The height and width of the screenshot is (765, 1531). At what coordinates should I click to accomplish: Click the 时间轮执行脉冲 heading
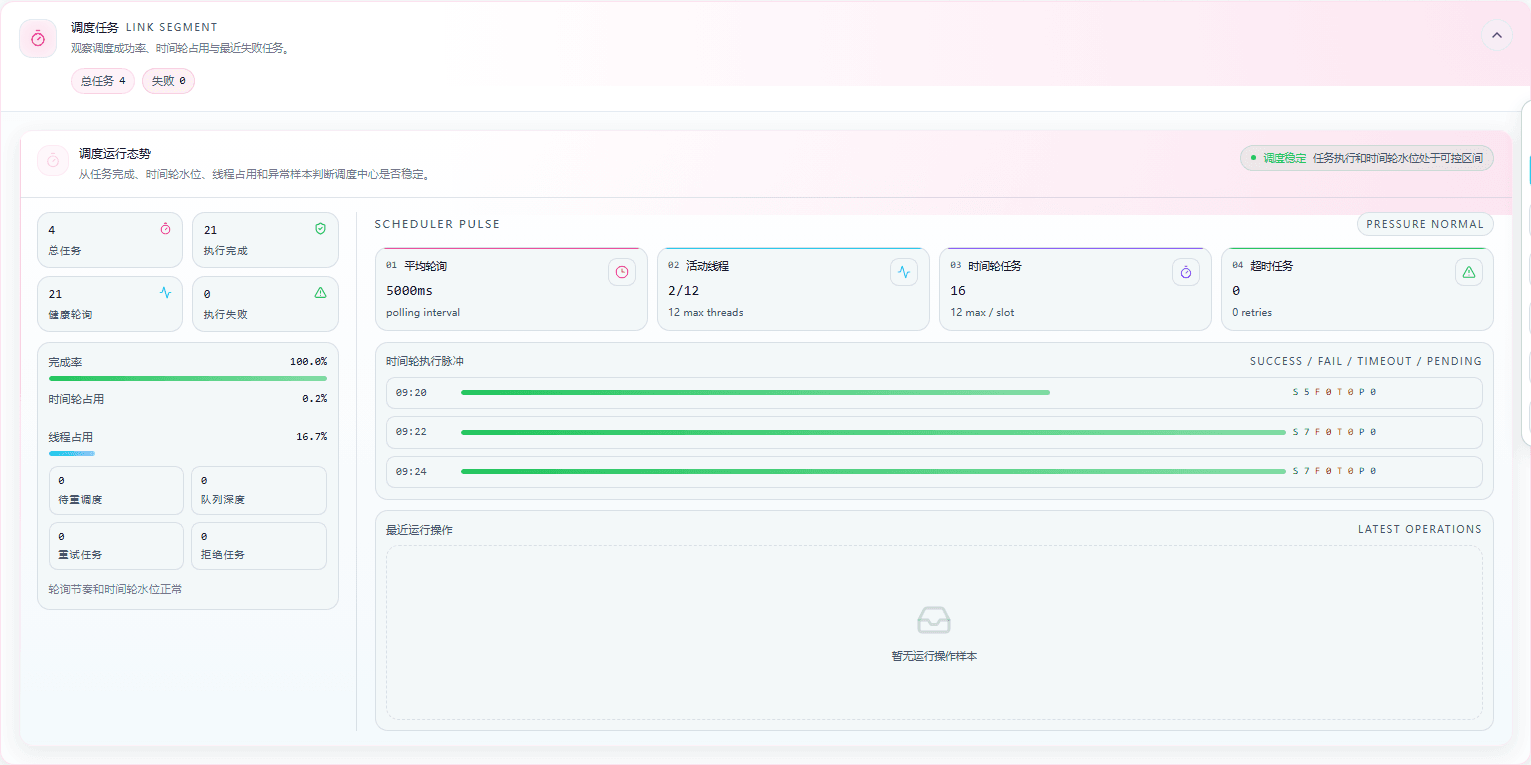click(x=425, y=361)
